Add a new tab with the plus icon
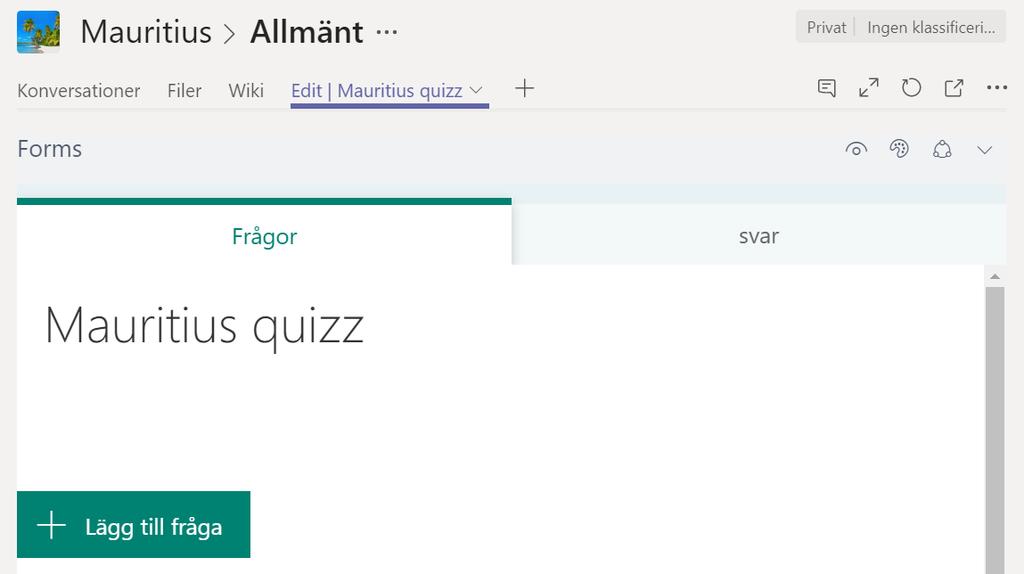The height and width of the screenshot is (574, 1024). 524,88
